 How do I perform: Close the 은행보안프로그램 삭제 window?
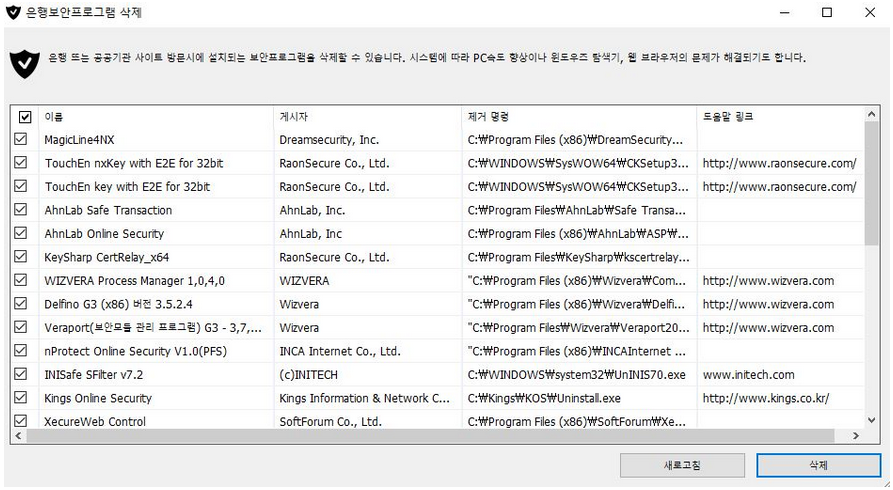point(870,12)
